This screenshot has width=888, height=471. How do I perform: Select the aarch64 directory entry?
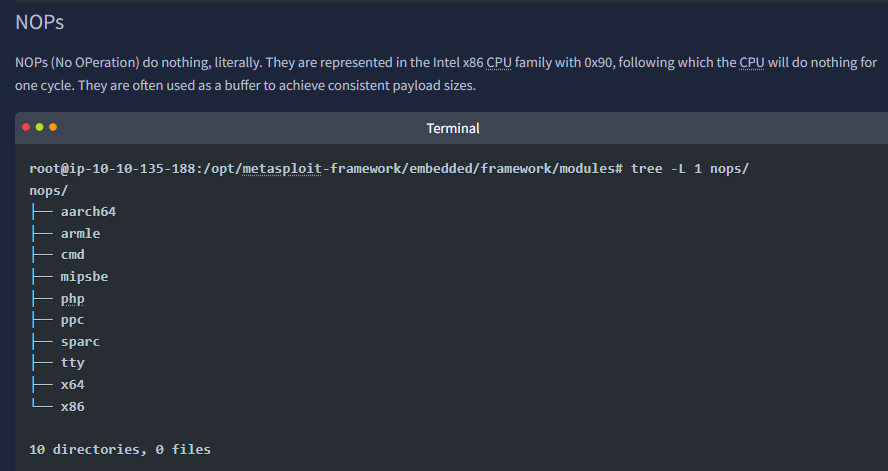pyautogui.click(x=88, y=212)
